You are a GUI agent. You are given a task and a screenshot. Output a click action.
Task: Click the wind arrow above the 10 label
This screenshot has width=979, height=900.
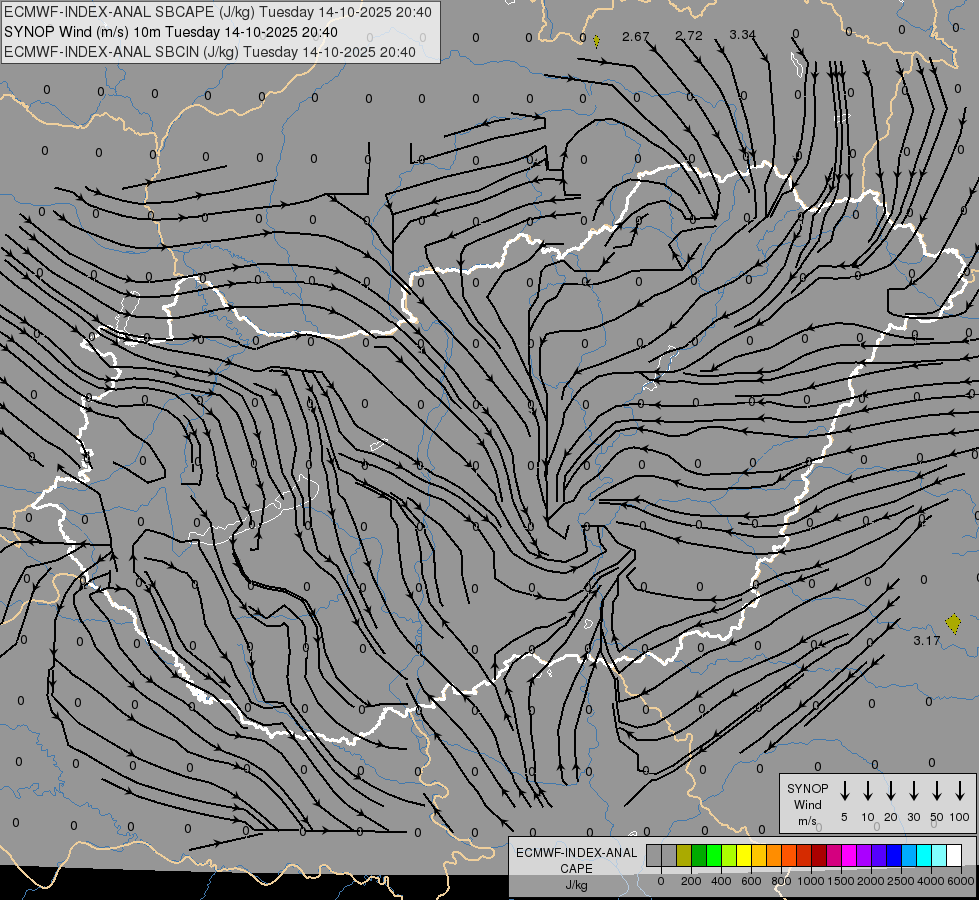coord(867,791)
